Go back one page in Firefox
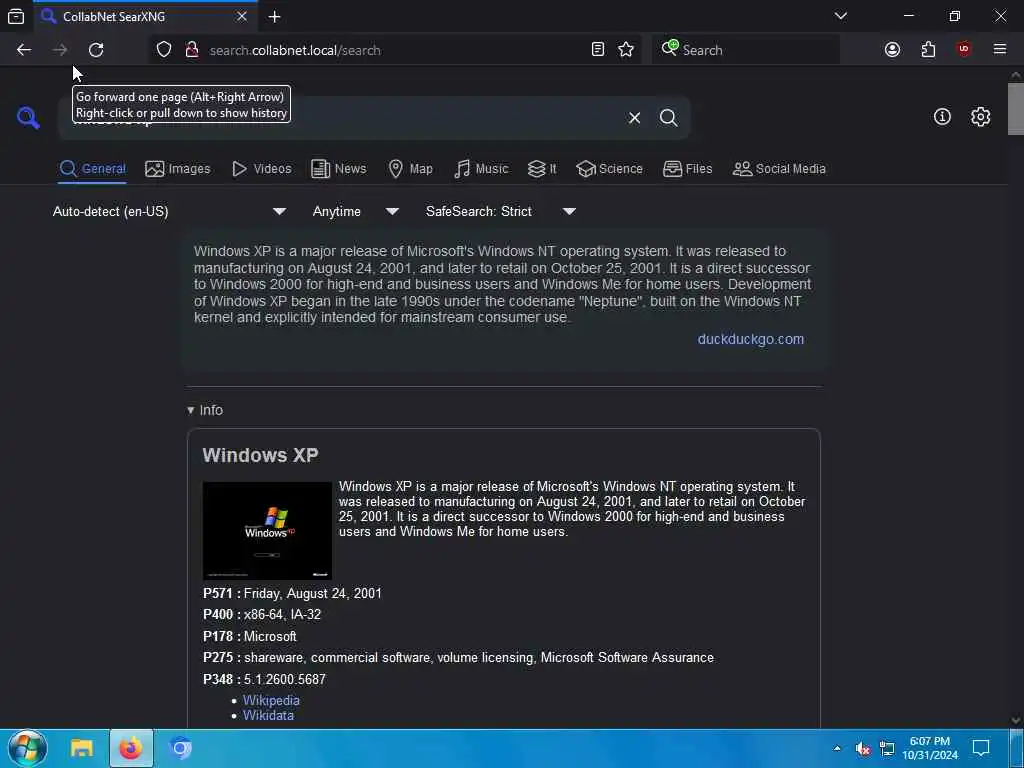The height and width of the screenshot is (768, 1024). point(24,50)
